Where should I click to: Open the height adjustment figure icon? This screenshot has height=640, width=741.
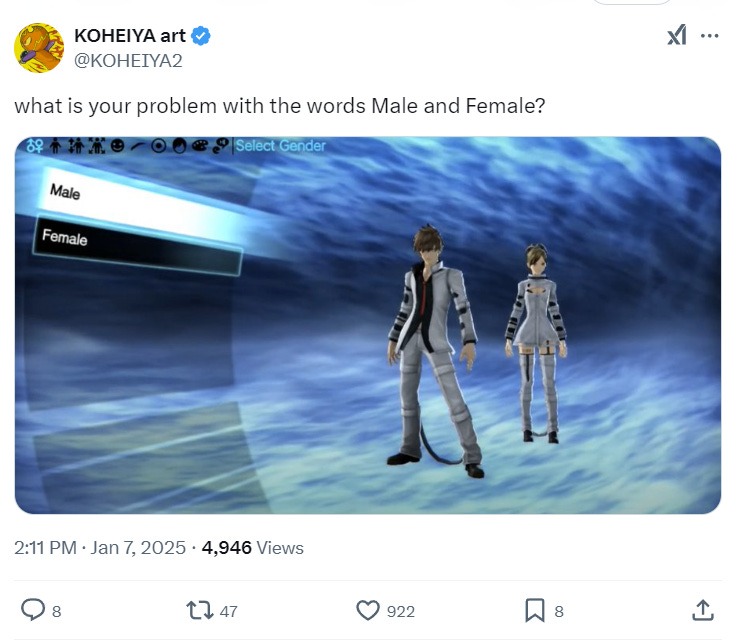(x=76, y=146)
